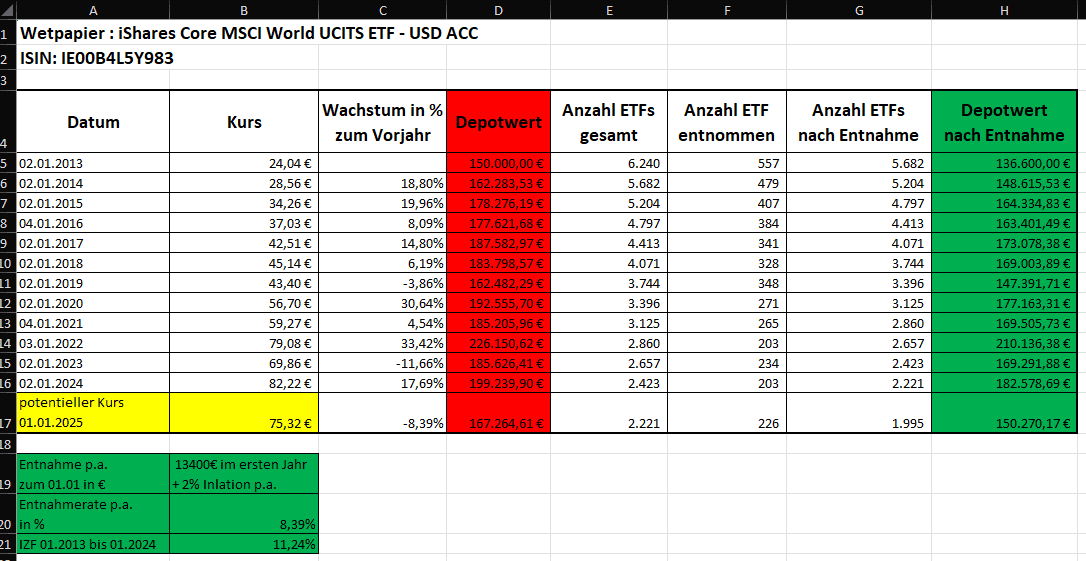Click date cell 02.01.2020
The image size is (1086, 561).
tap(93, 303)
